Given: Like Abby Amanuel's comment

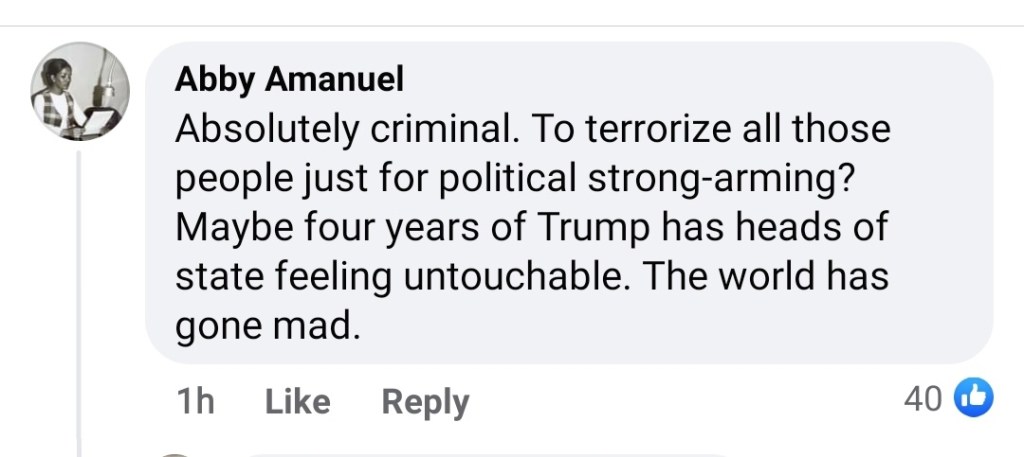Looking at the screenshot, I should [297, 401].
